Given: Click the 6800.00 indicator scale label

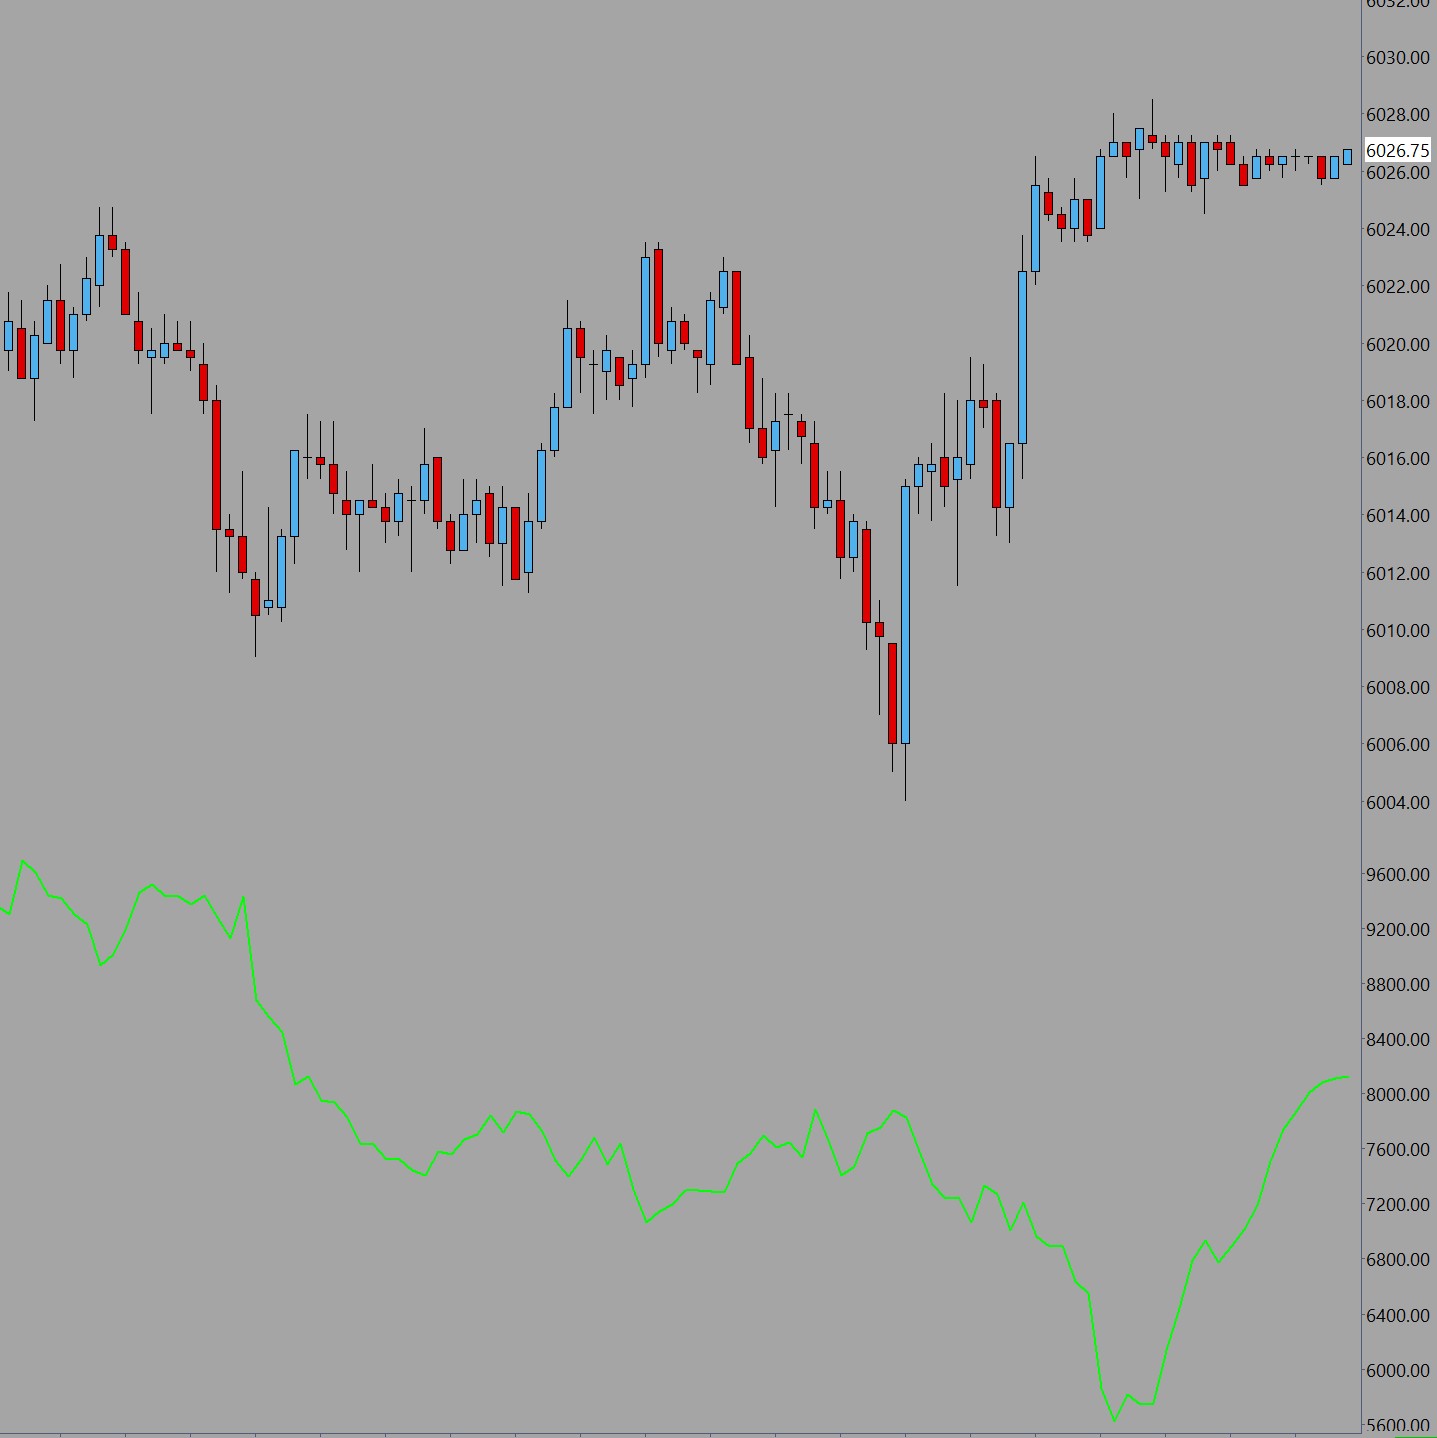Looking at the screenshot, I should click(1398, 1260).
